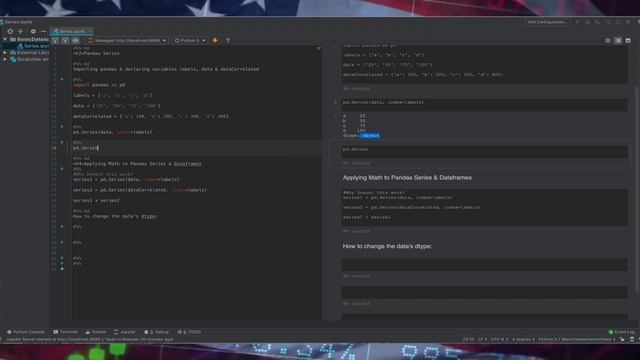Screen dimensions: 640x360
Task: Click the highlighted 'object' dtype text in output
Action: tap(370, 136)
